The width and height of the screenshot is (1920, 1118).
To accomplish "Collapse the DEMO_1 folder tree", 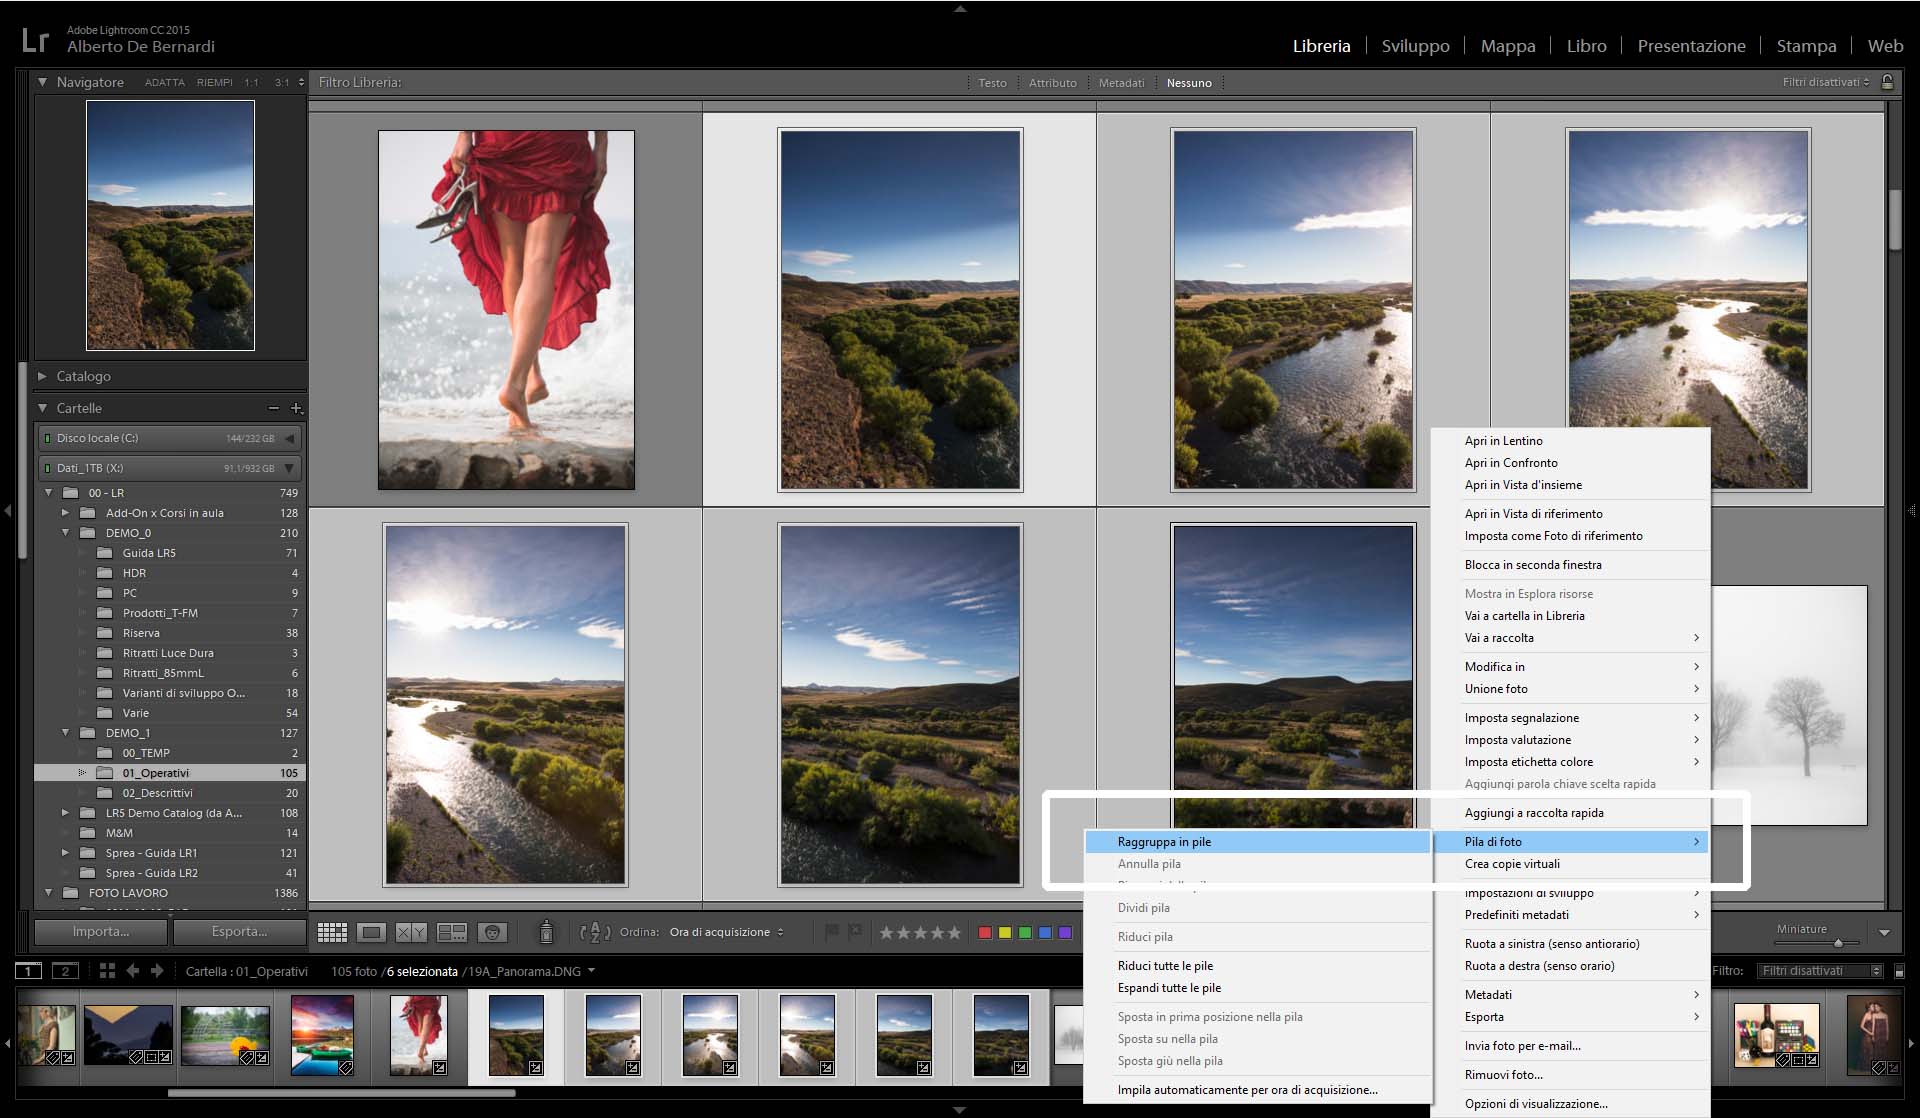I will 66,733.
